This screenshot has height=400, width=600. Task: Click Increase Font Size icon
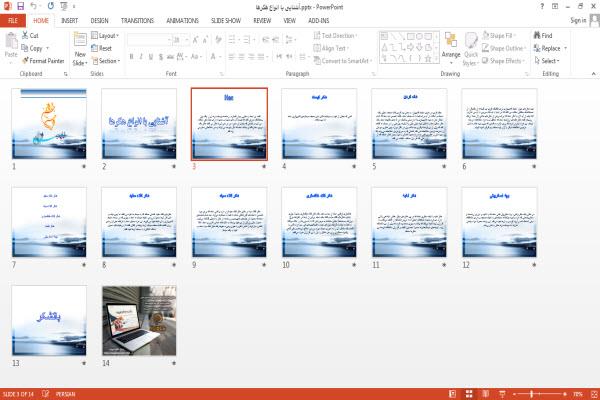coord(196,39)
